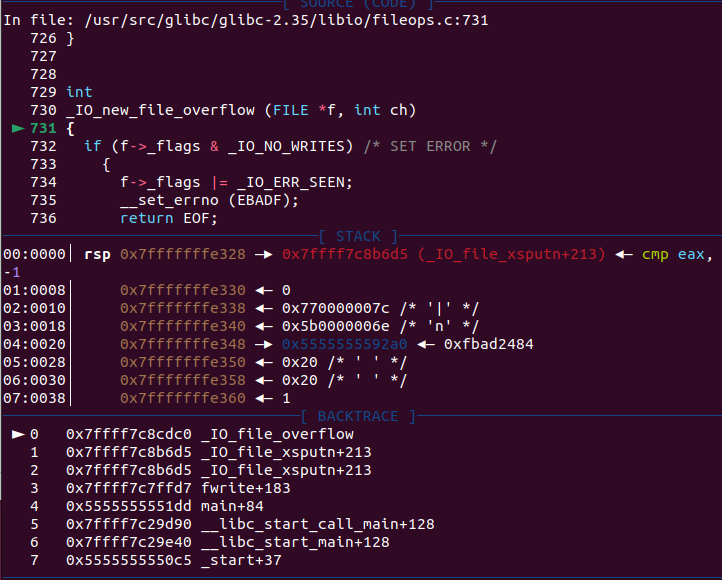The height and width of the screenshot is (580, 722).
Task: Click the return EOF statement on line 736
Action: [168, 218]
